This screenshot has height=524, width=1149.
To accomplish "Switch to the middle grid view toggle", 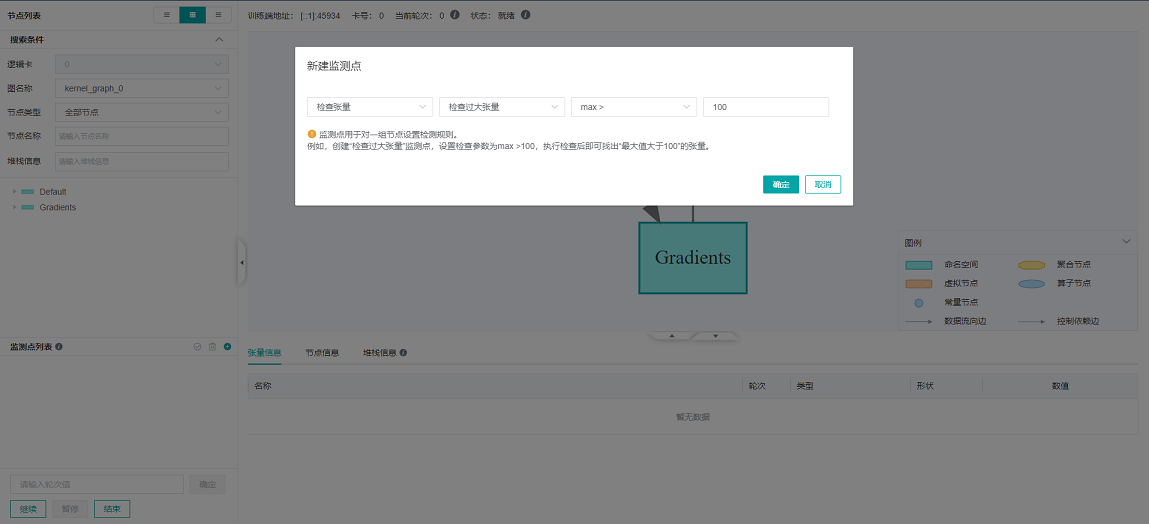I will click(193, 15).
